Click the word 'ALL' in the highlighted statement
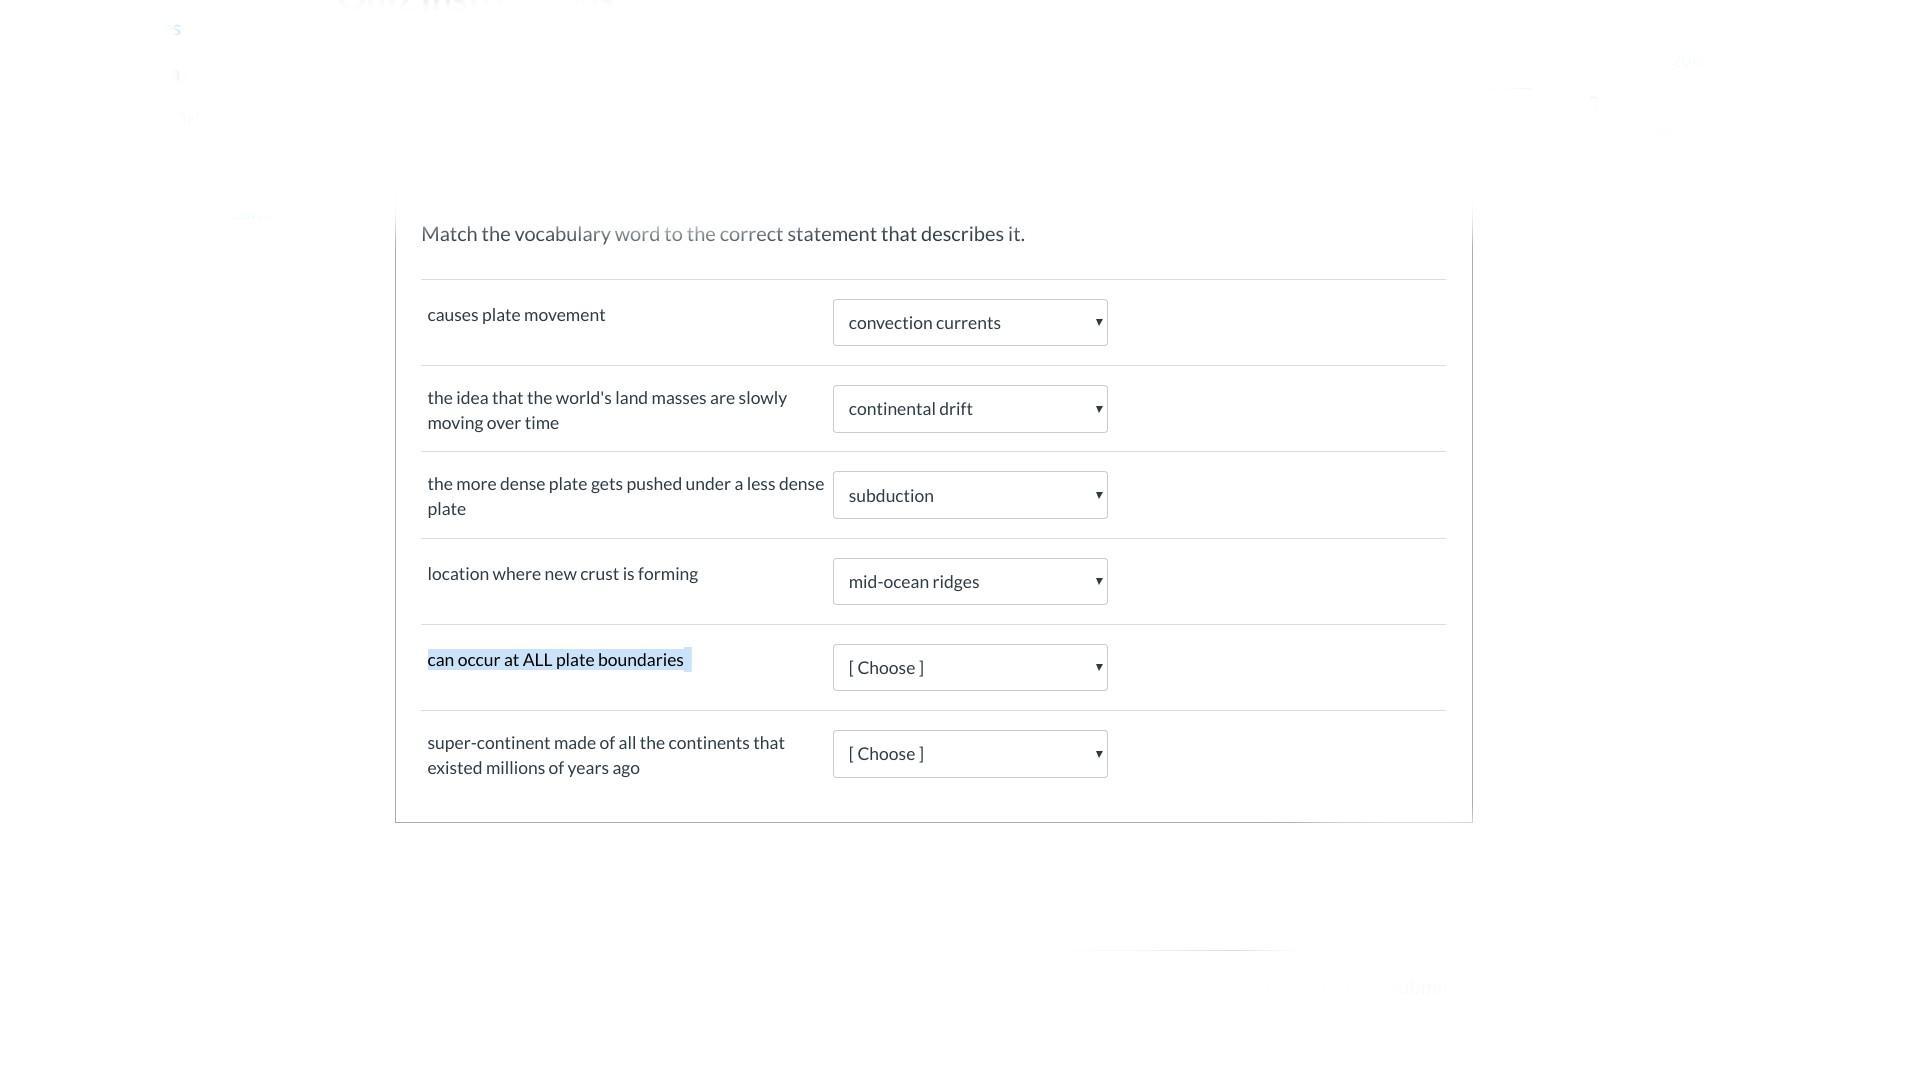The image size is (1920, 1080). pyautogui.click(x=537, y=660)
